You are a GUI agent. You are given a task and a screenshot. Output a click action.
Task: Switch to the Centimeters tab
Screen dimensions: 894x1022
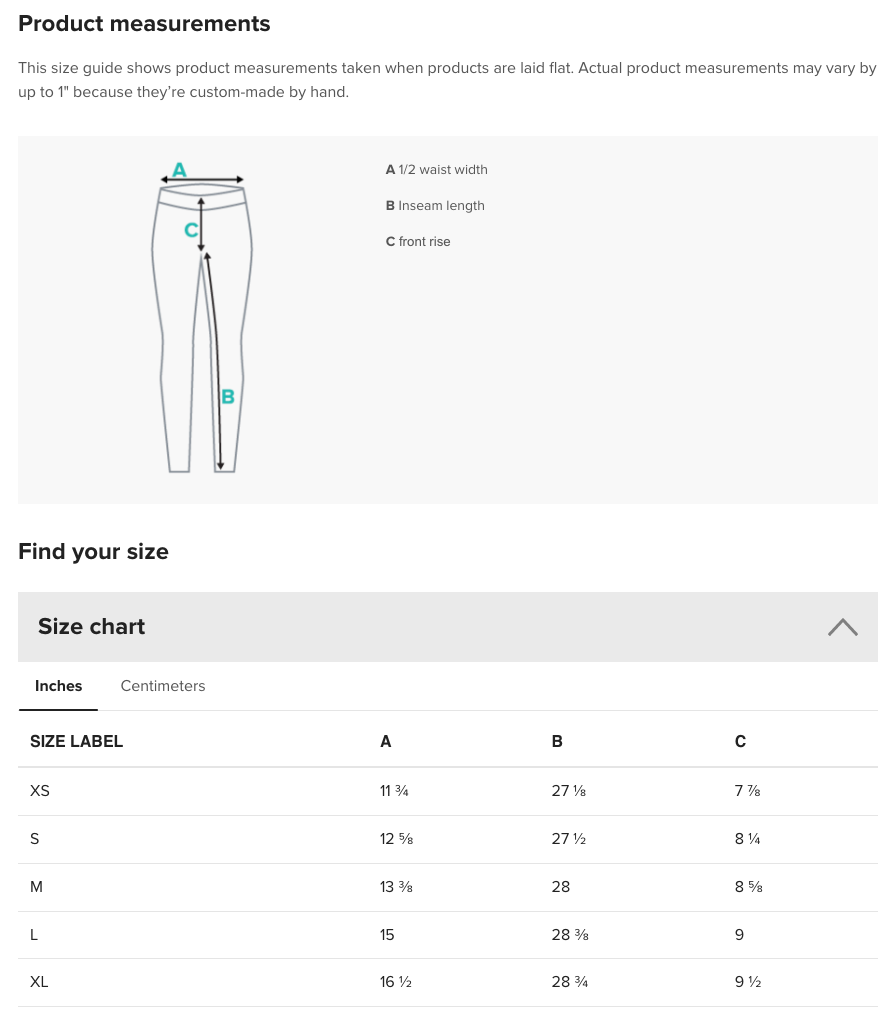(x=162, y=686)
